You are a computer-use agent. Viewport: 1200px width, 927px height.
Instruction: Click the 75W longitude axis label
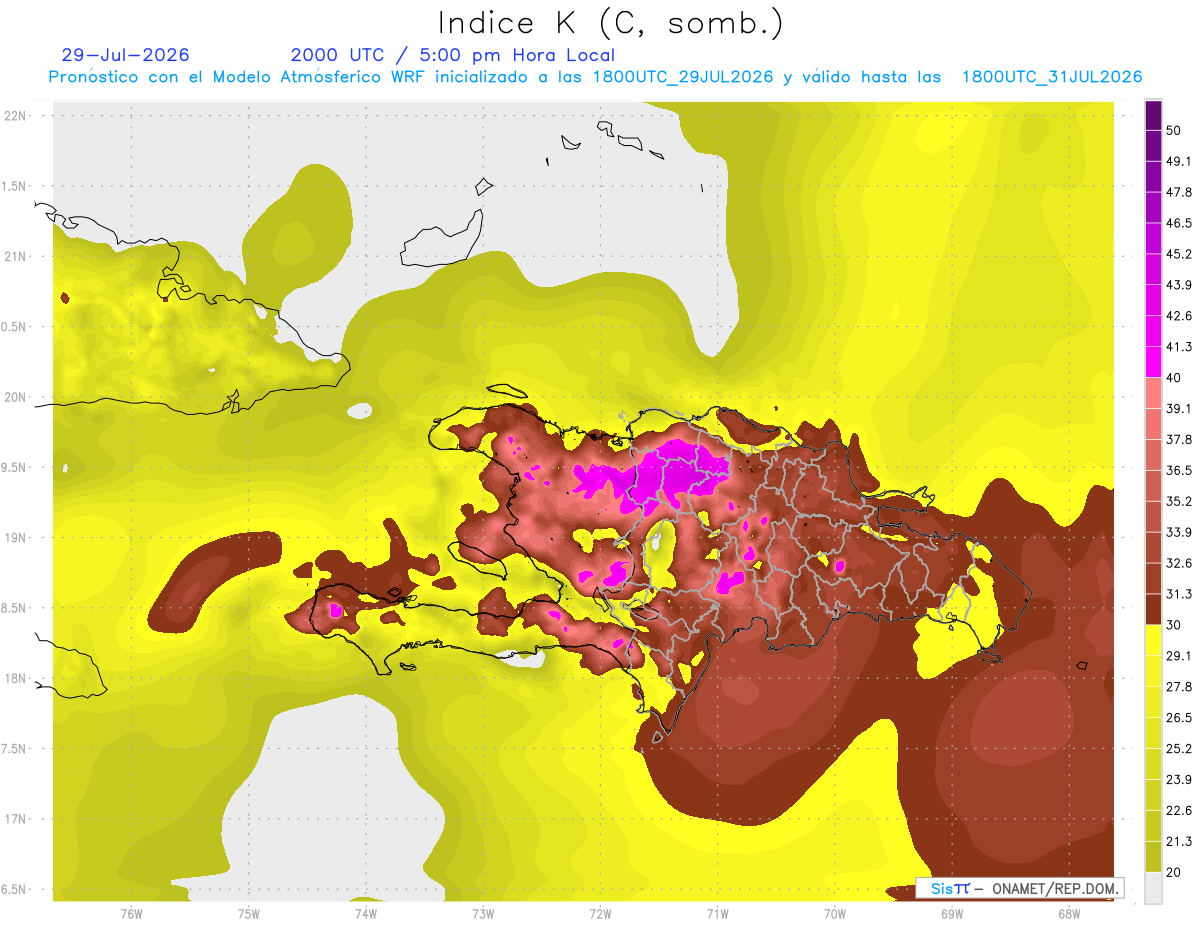click(x=248, y=913)
